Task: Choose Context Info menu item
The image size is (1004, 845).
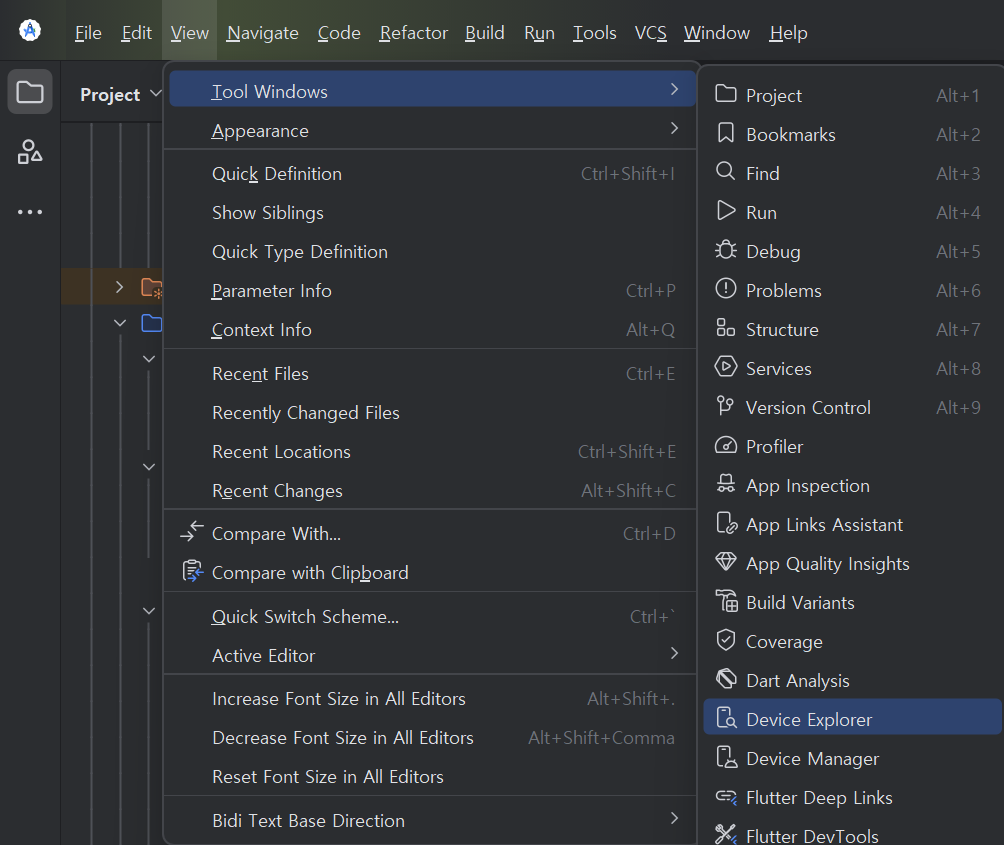Action: point(430,330)
